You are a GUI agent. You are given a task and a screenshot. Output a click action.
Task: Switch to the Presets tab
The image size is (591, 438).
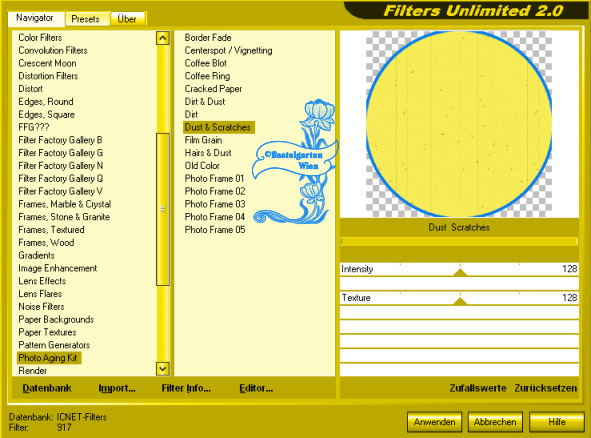click(86, 19)
